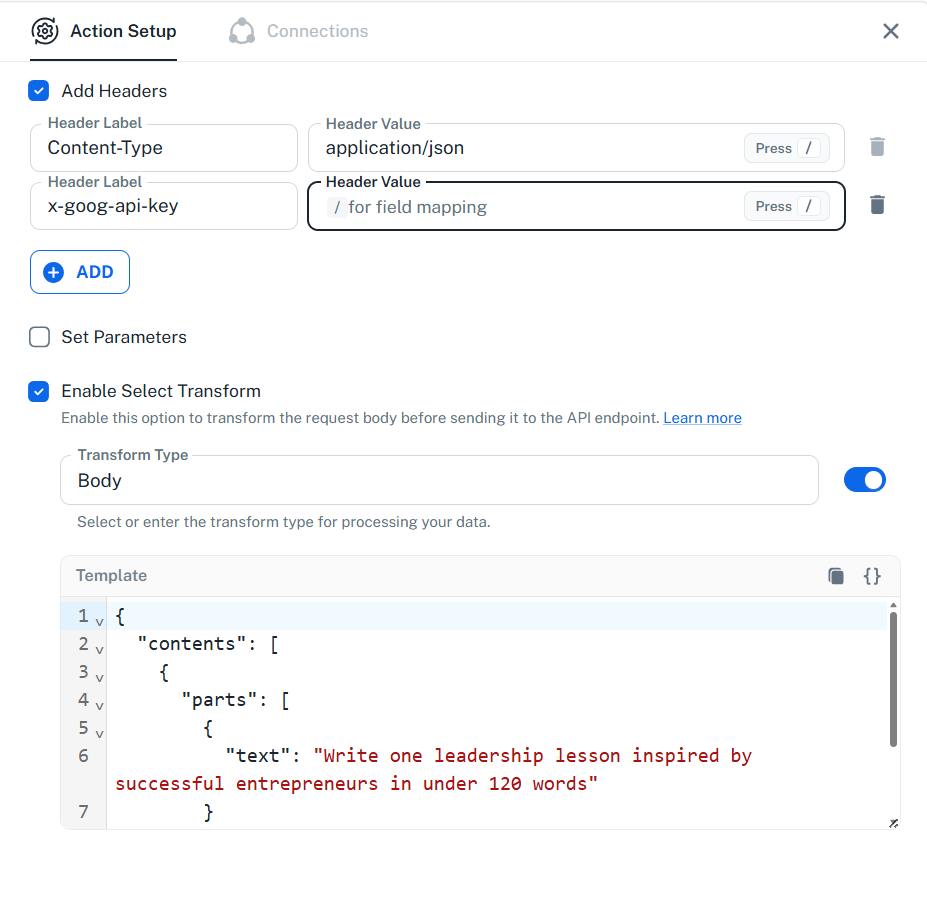Uncheck the Add Headers checkbox
The height and width of the screenshot is (900, 927).
click(39, 91)
